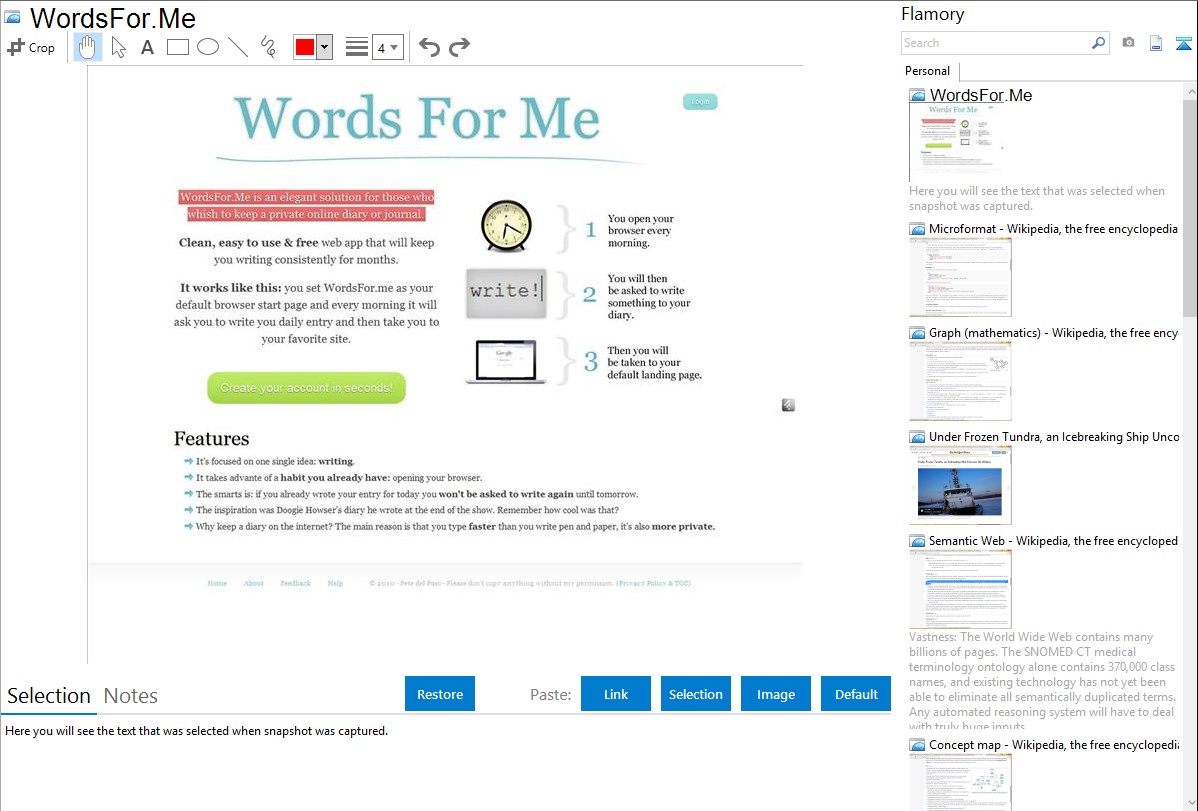Image resolution: width=1198 pixels, height=811 pixels.
Task: Select the straight line tool
Action: click(238, 47)
